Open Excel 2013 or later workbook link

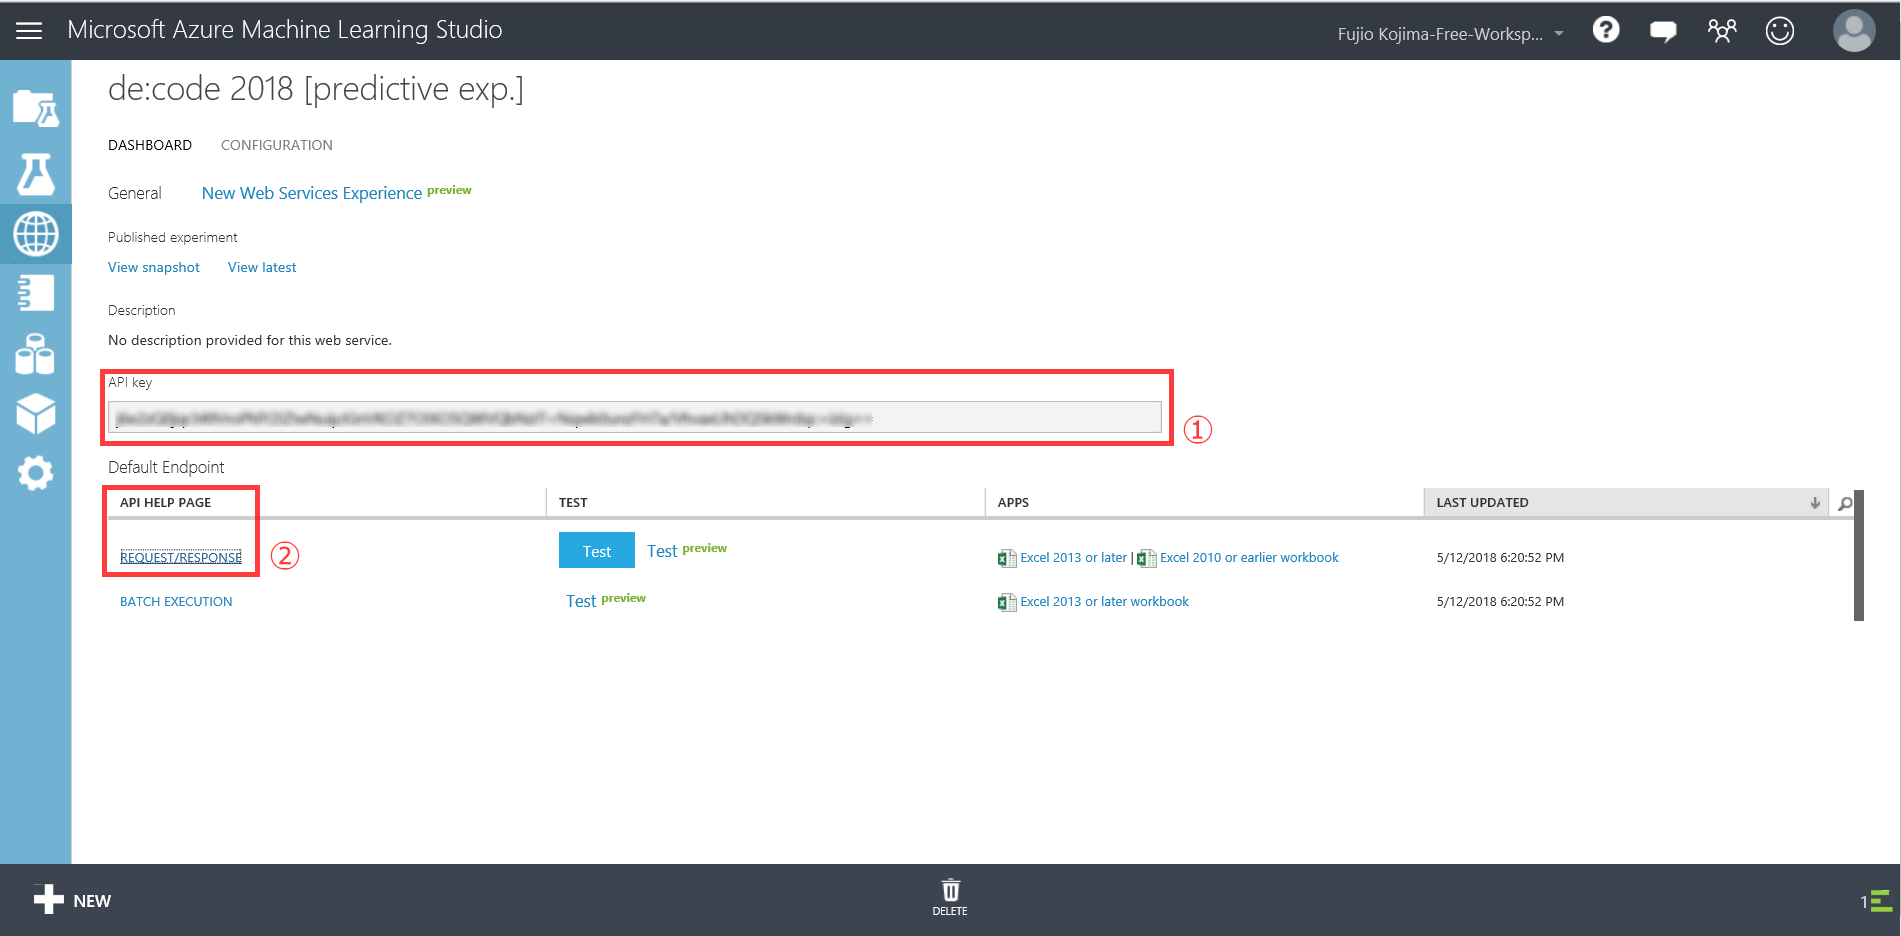point(1105,601)
